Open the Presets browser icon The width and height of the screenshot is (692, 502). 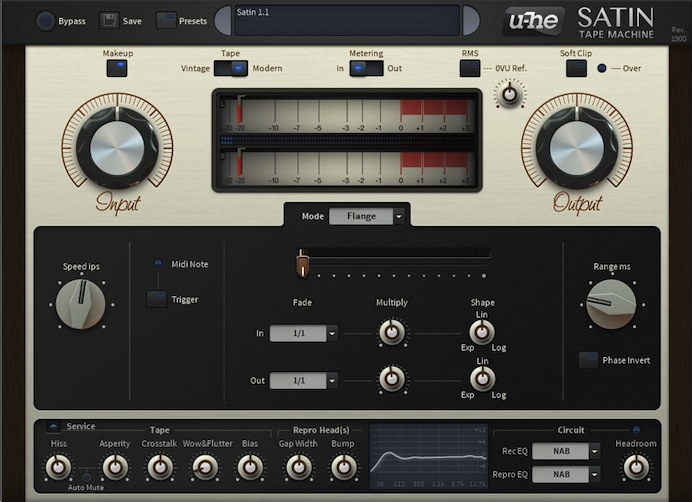[x=166, y=20]
